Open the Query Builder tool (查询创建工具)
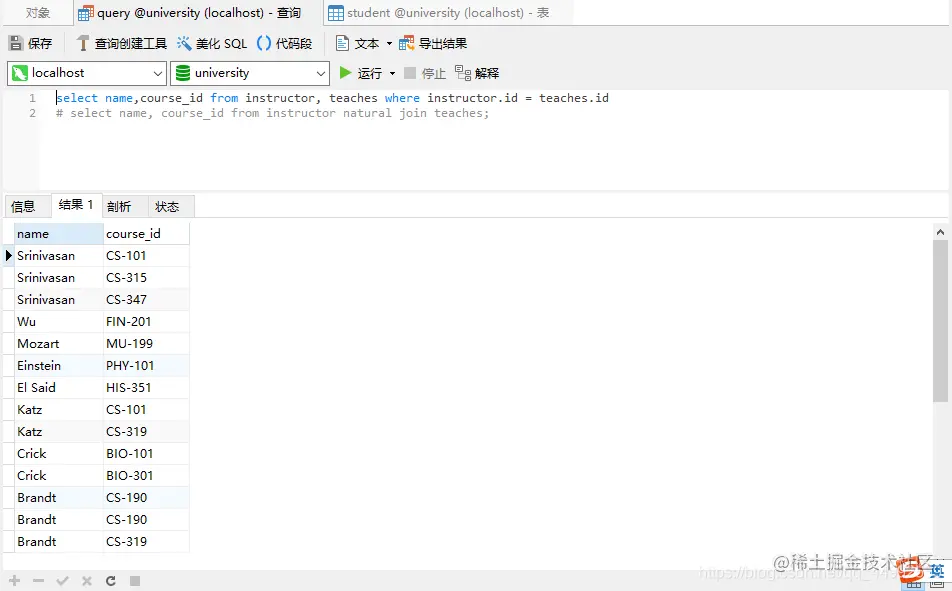This screenshot has width=952, height=591. point(121,43)
